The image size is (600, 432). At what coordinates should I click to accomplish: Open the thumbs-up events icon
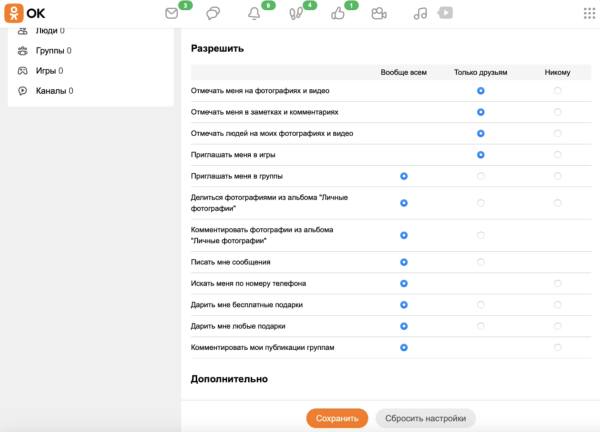coord(337,14)
